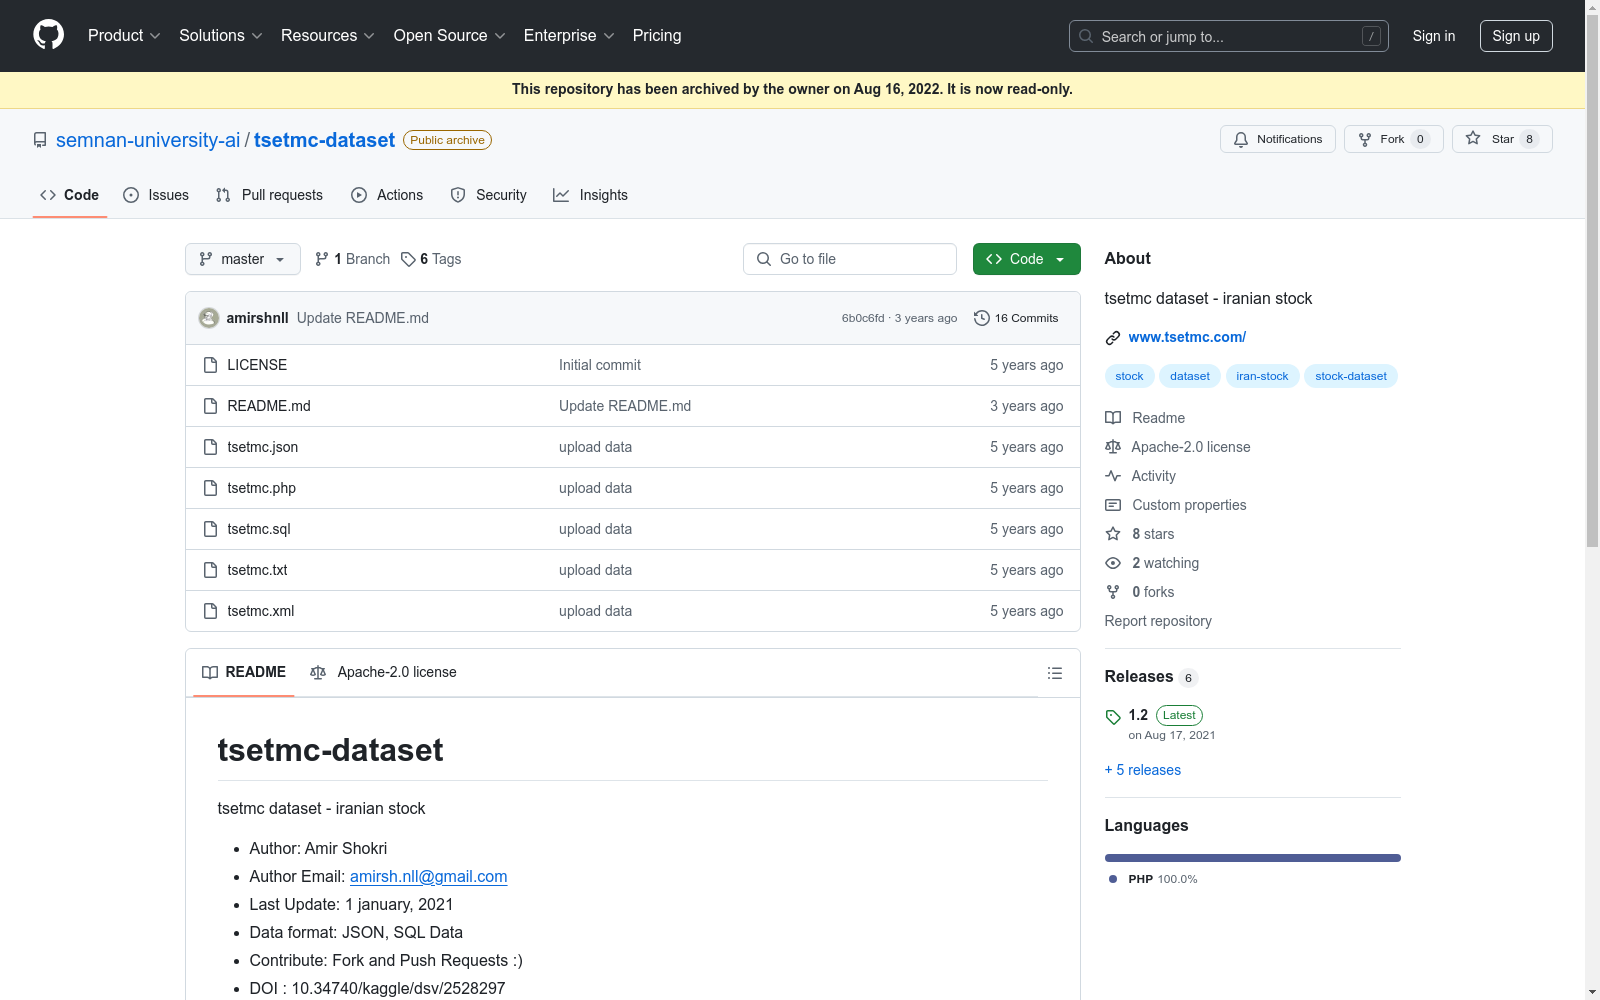Star the repository with Star button
1600x1000 pixels.
pyautogui.click(x=1502, y=139)
